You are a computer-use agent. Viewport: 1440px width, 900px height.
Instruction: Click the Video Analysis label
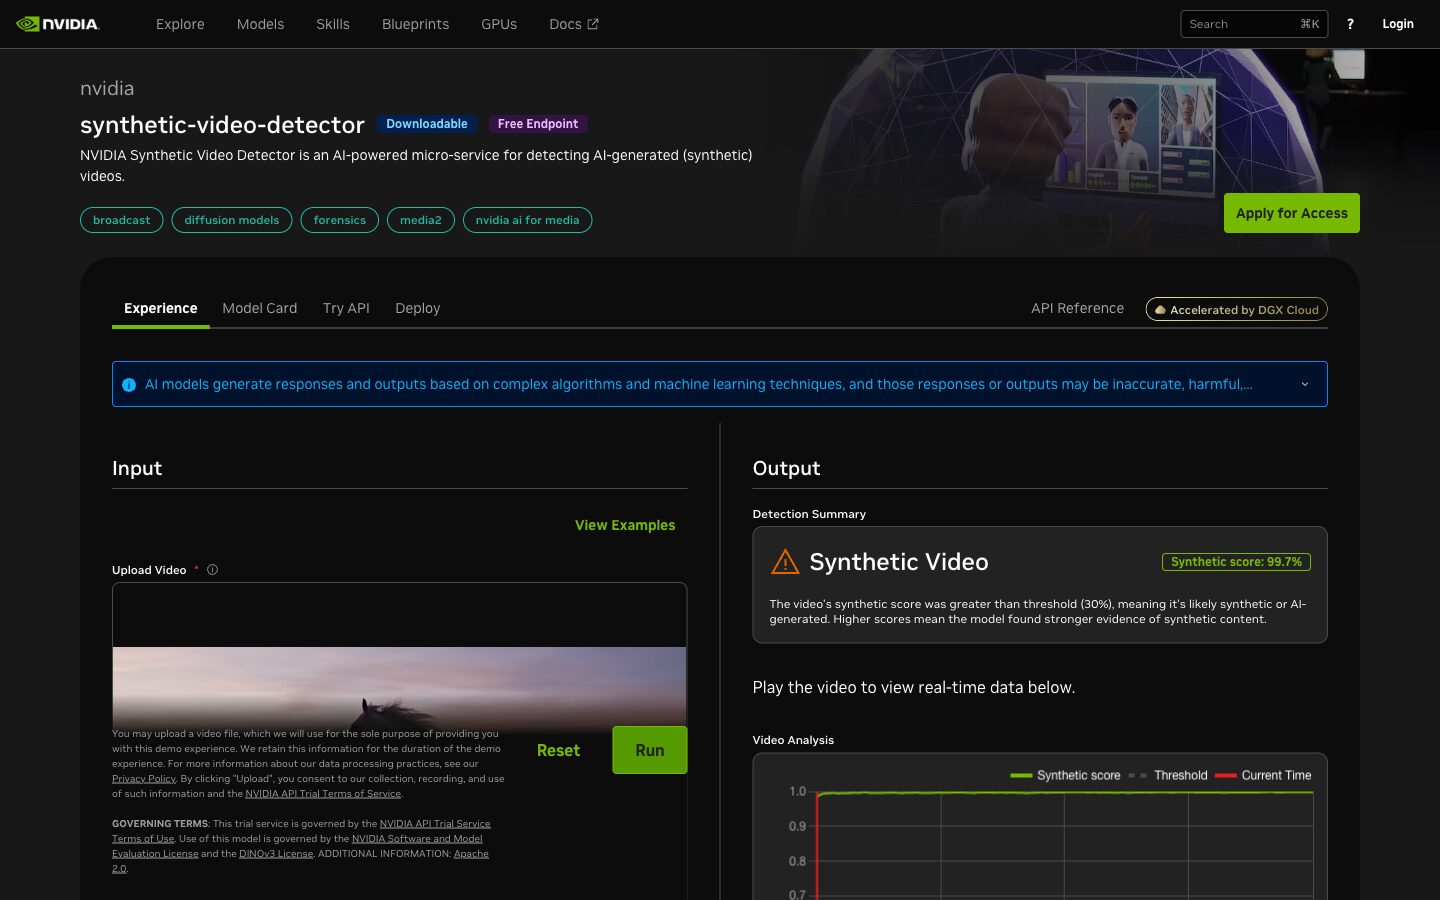[x=793, y=740]
